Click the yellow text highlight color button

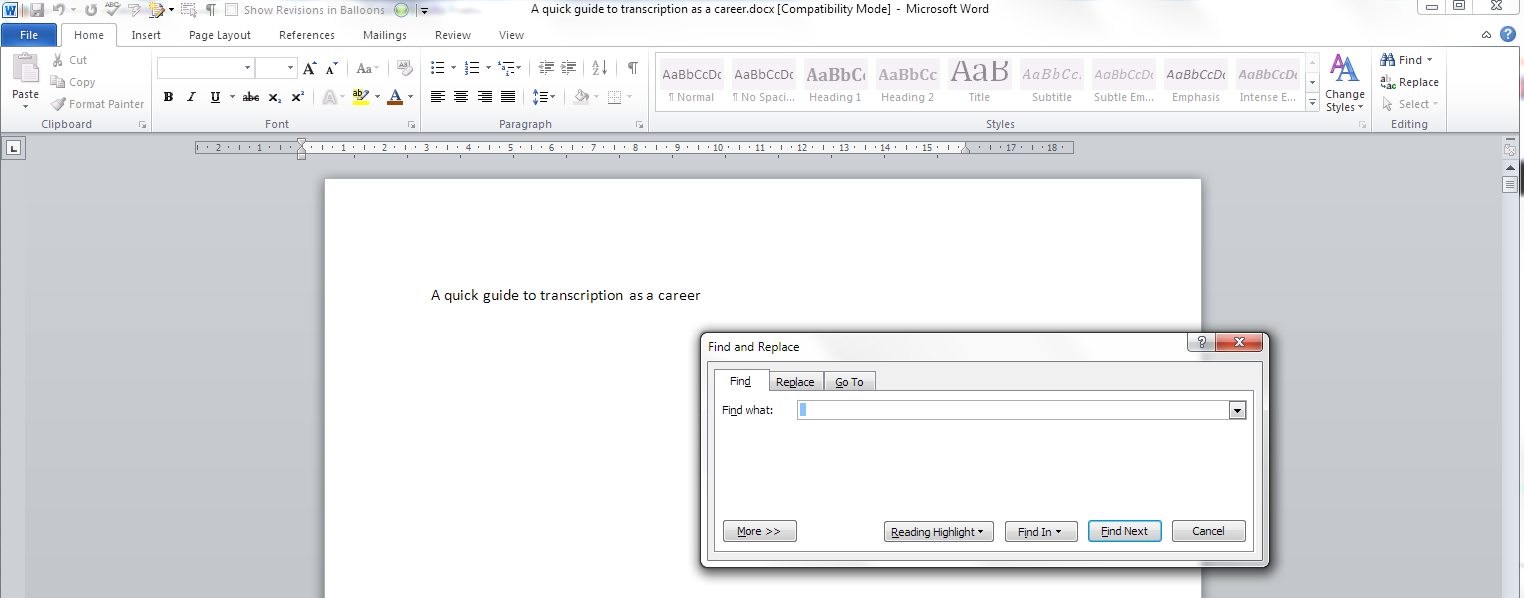(361, 97)
